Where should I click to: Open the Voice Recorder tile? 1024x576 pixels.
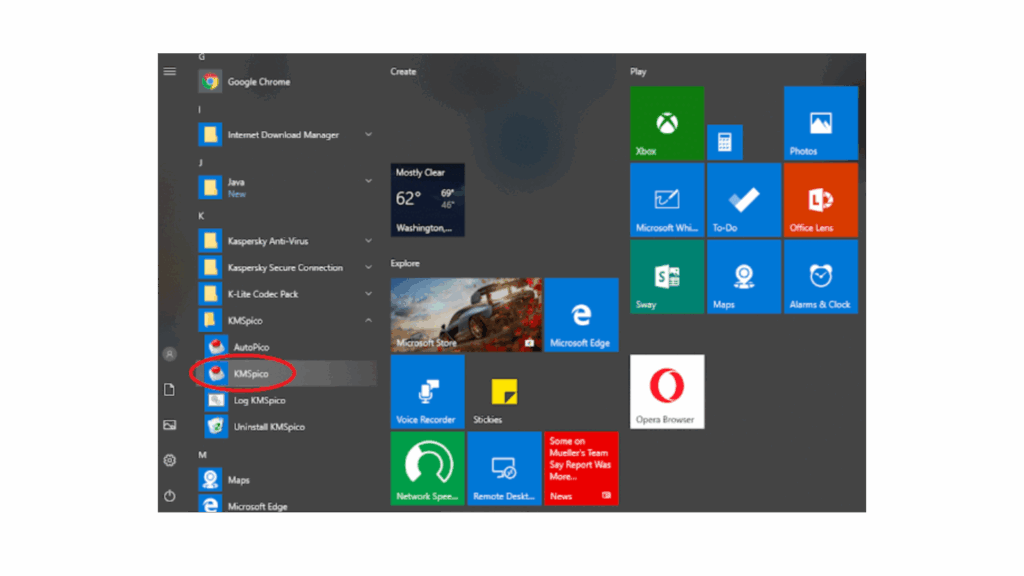coord(427,391)
